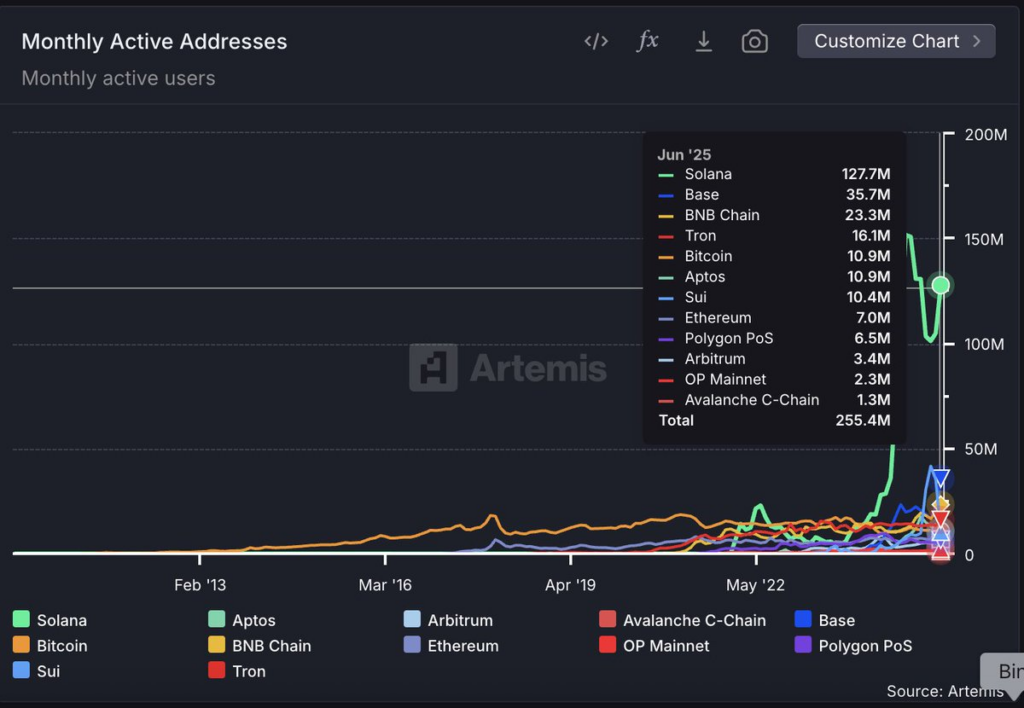Hide Arbitrum series from chart
Image resolution: width=1024 pixels, height=708 pixels.
point(448,620)
